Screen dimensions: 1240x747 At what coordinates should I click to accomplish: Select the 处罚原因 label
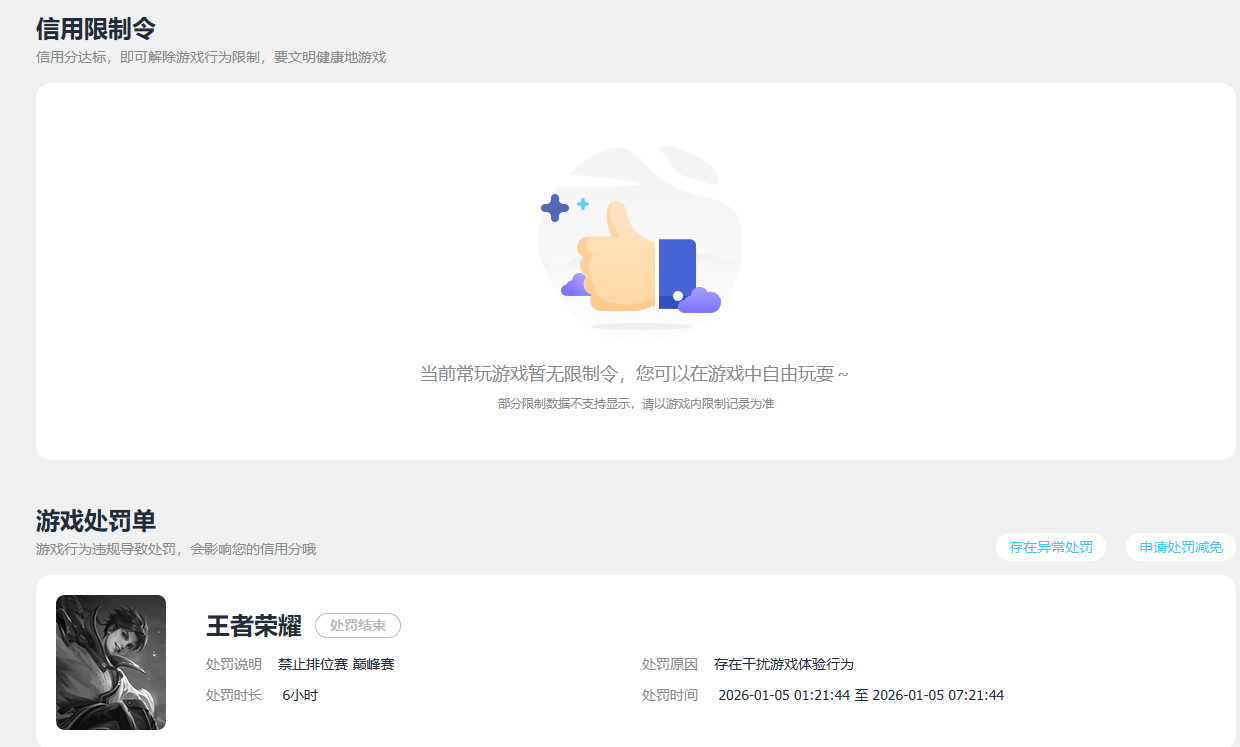670,664
